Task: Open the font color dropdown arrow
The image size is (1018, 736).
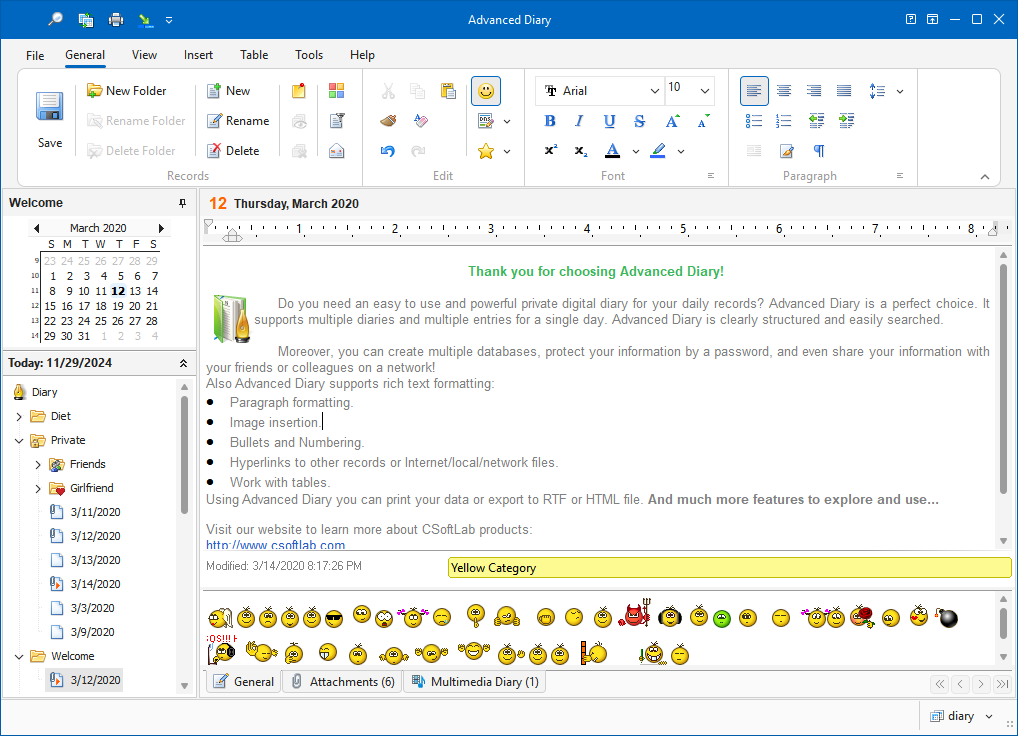Action: [636, 151]
